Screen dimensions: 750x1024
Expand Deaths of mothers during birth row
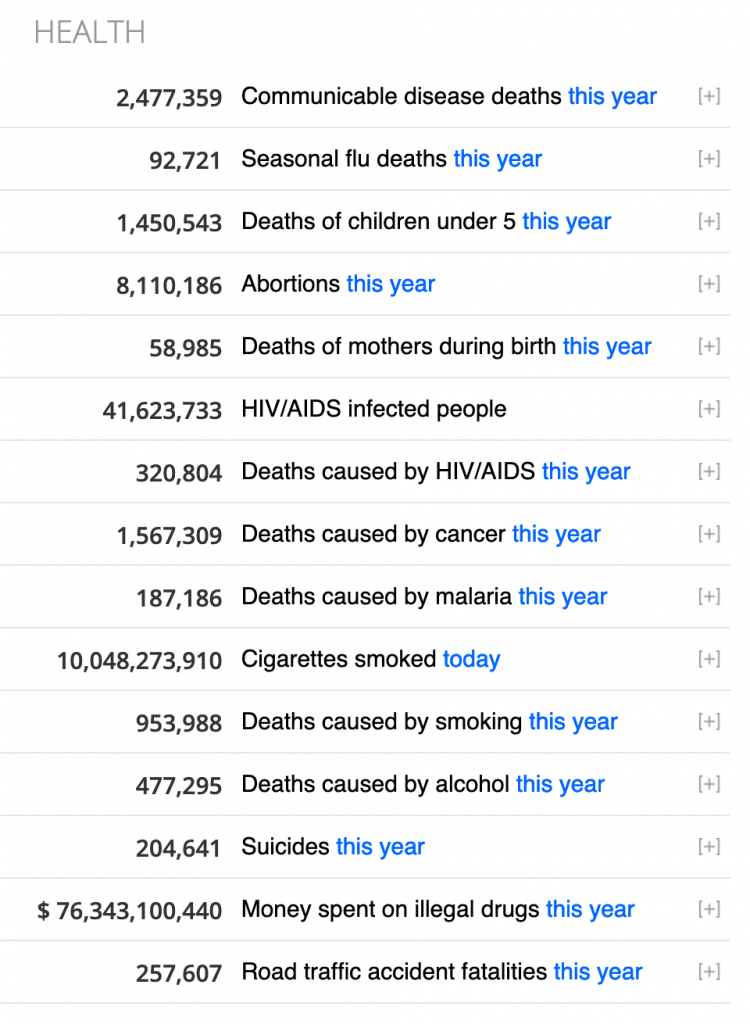(708, 346)
